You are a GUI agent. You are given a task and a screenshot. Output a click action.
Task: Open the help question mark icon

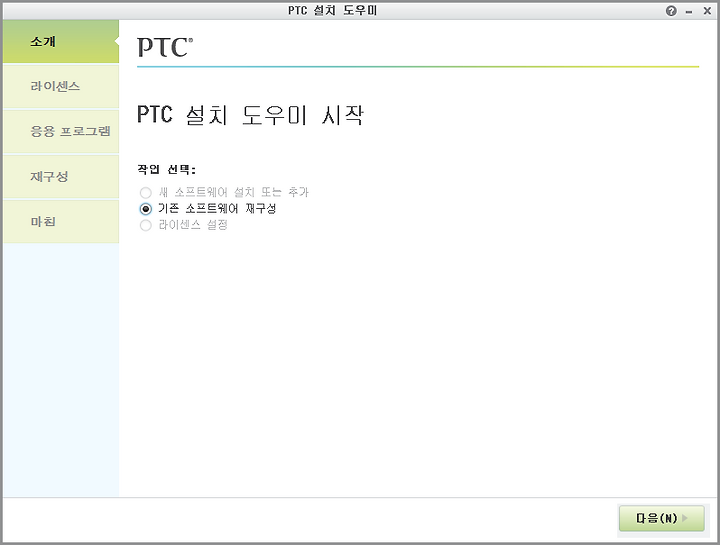tap(671, 11)
